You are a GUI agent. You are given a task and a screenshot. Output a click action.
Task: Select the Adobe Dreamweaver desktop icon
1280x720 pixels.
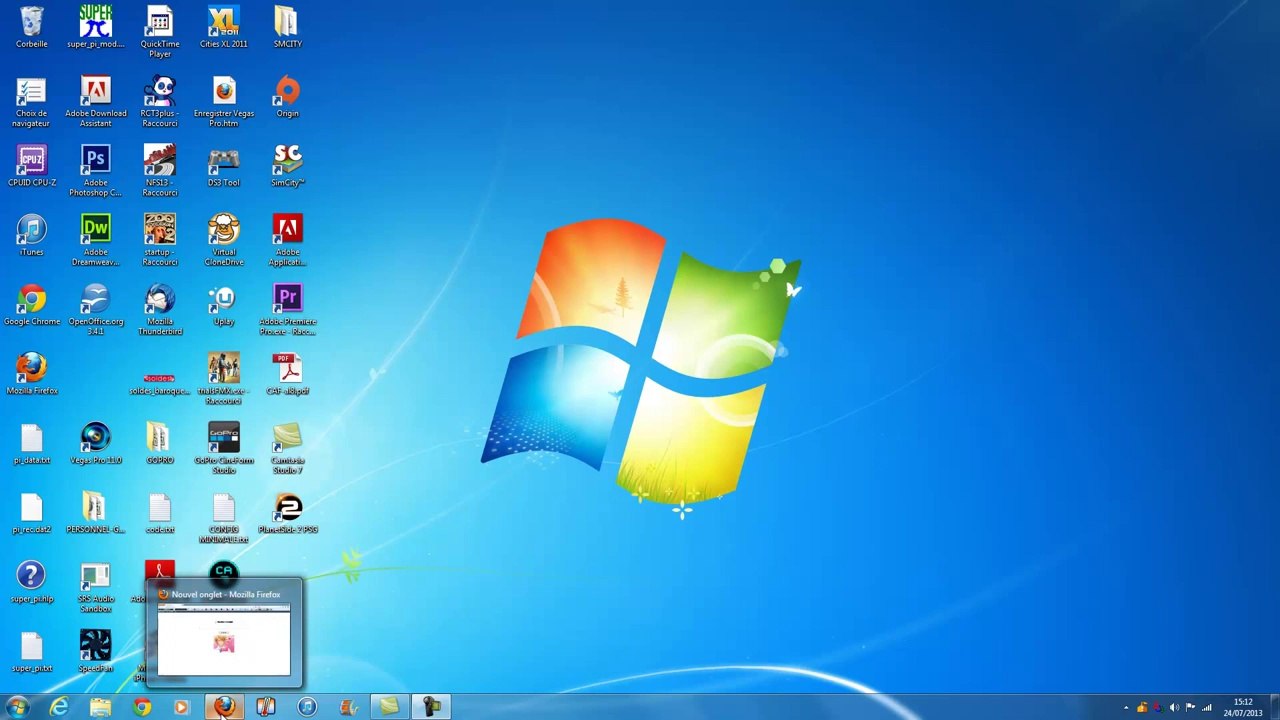(x=95, y=241)
